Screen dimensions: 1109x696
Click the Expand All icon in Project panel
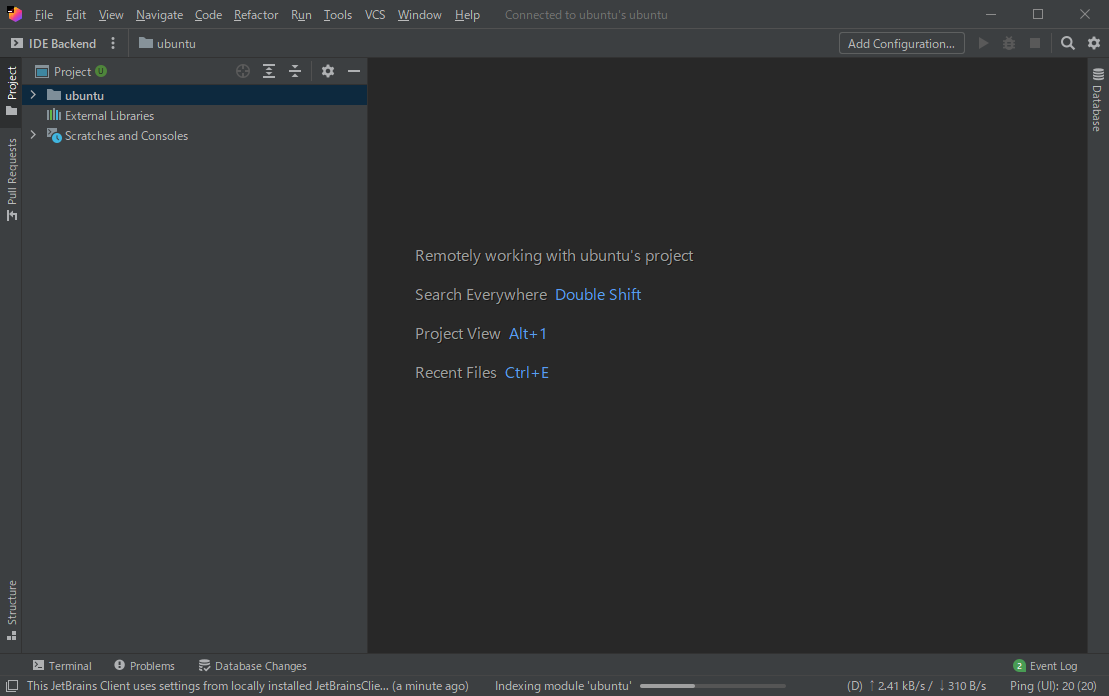point(269,71)
